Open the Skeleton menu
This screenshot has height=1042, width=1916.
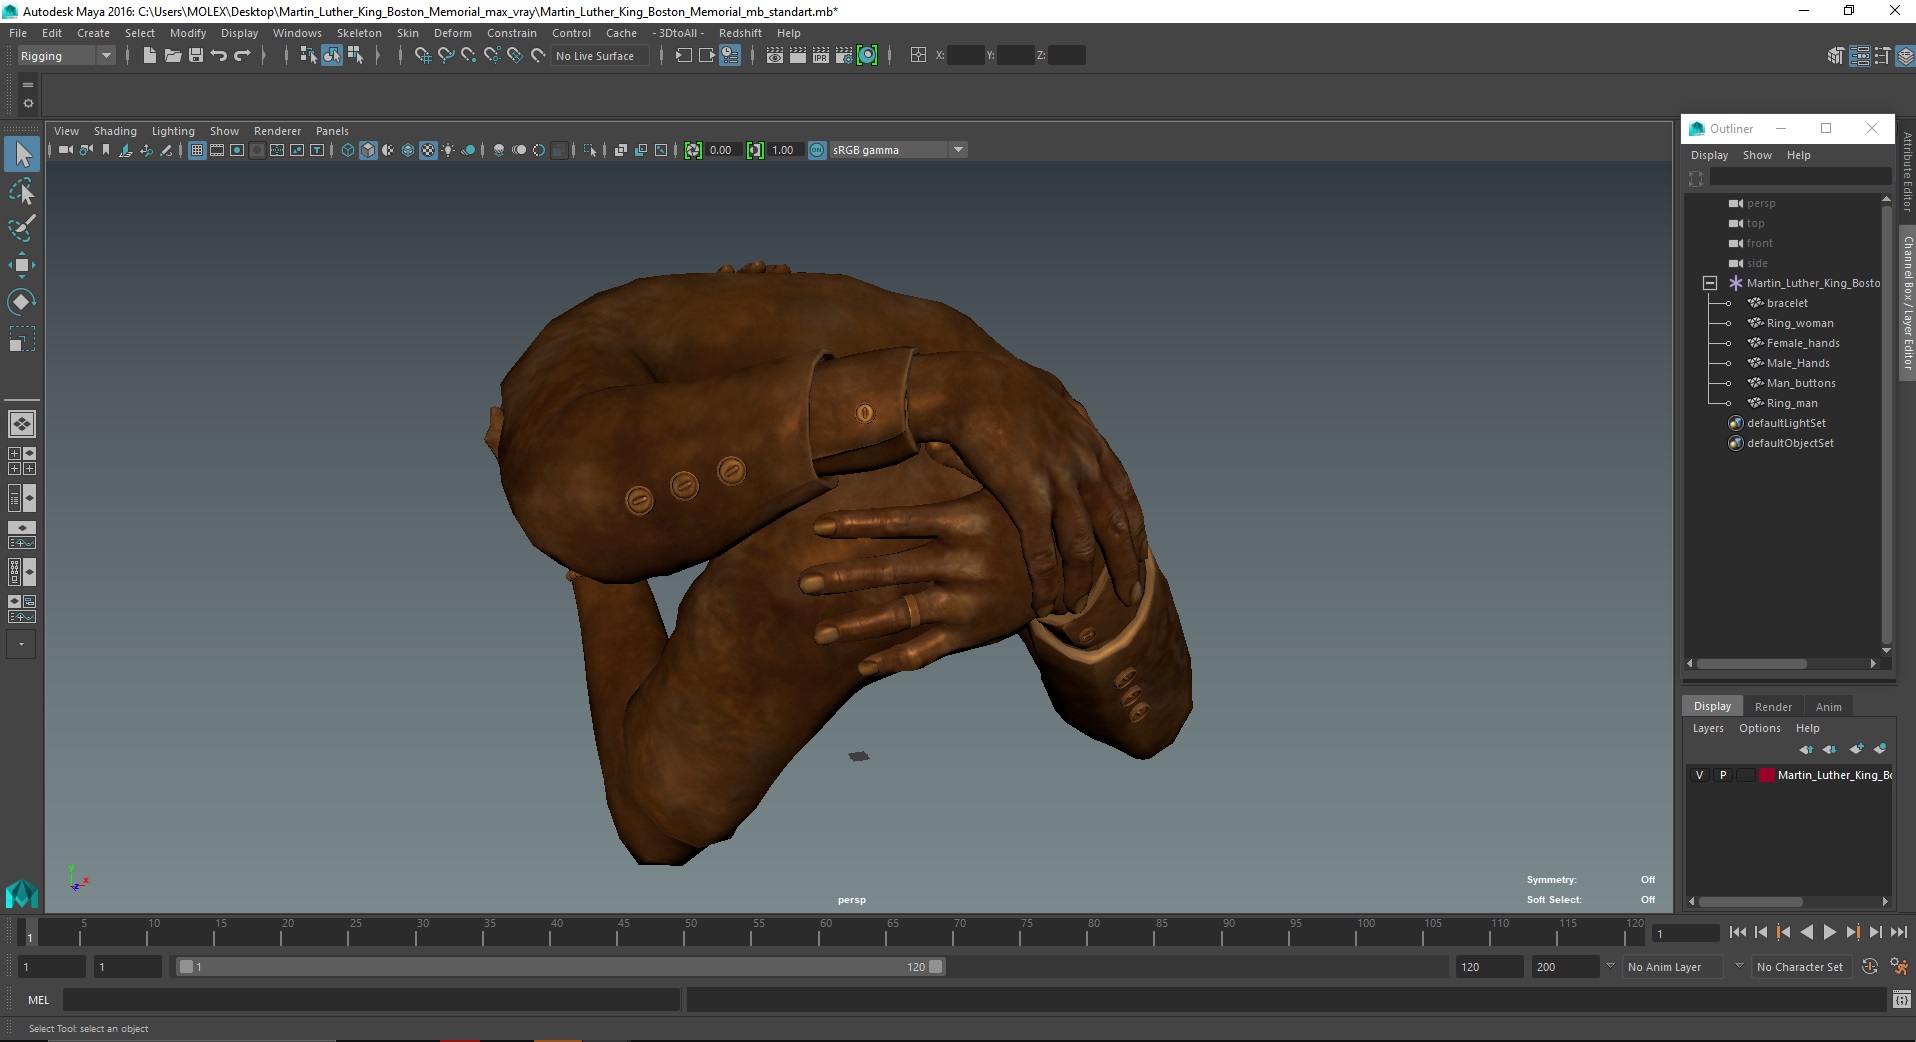point(359,33)
